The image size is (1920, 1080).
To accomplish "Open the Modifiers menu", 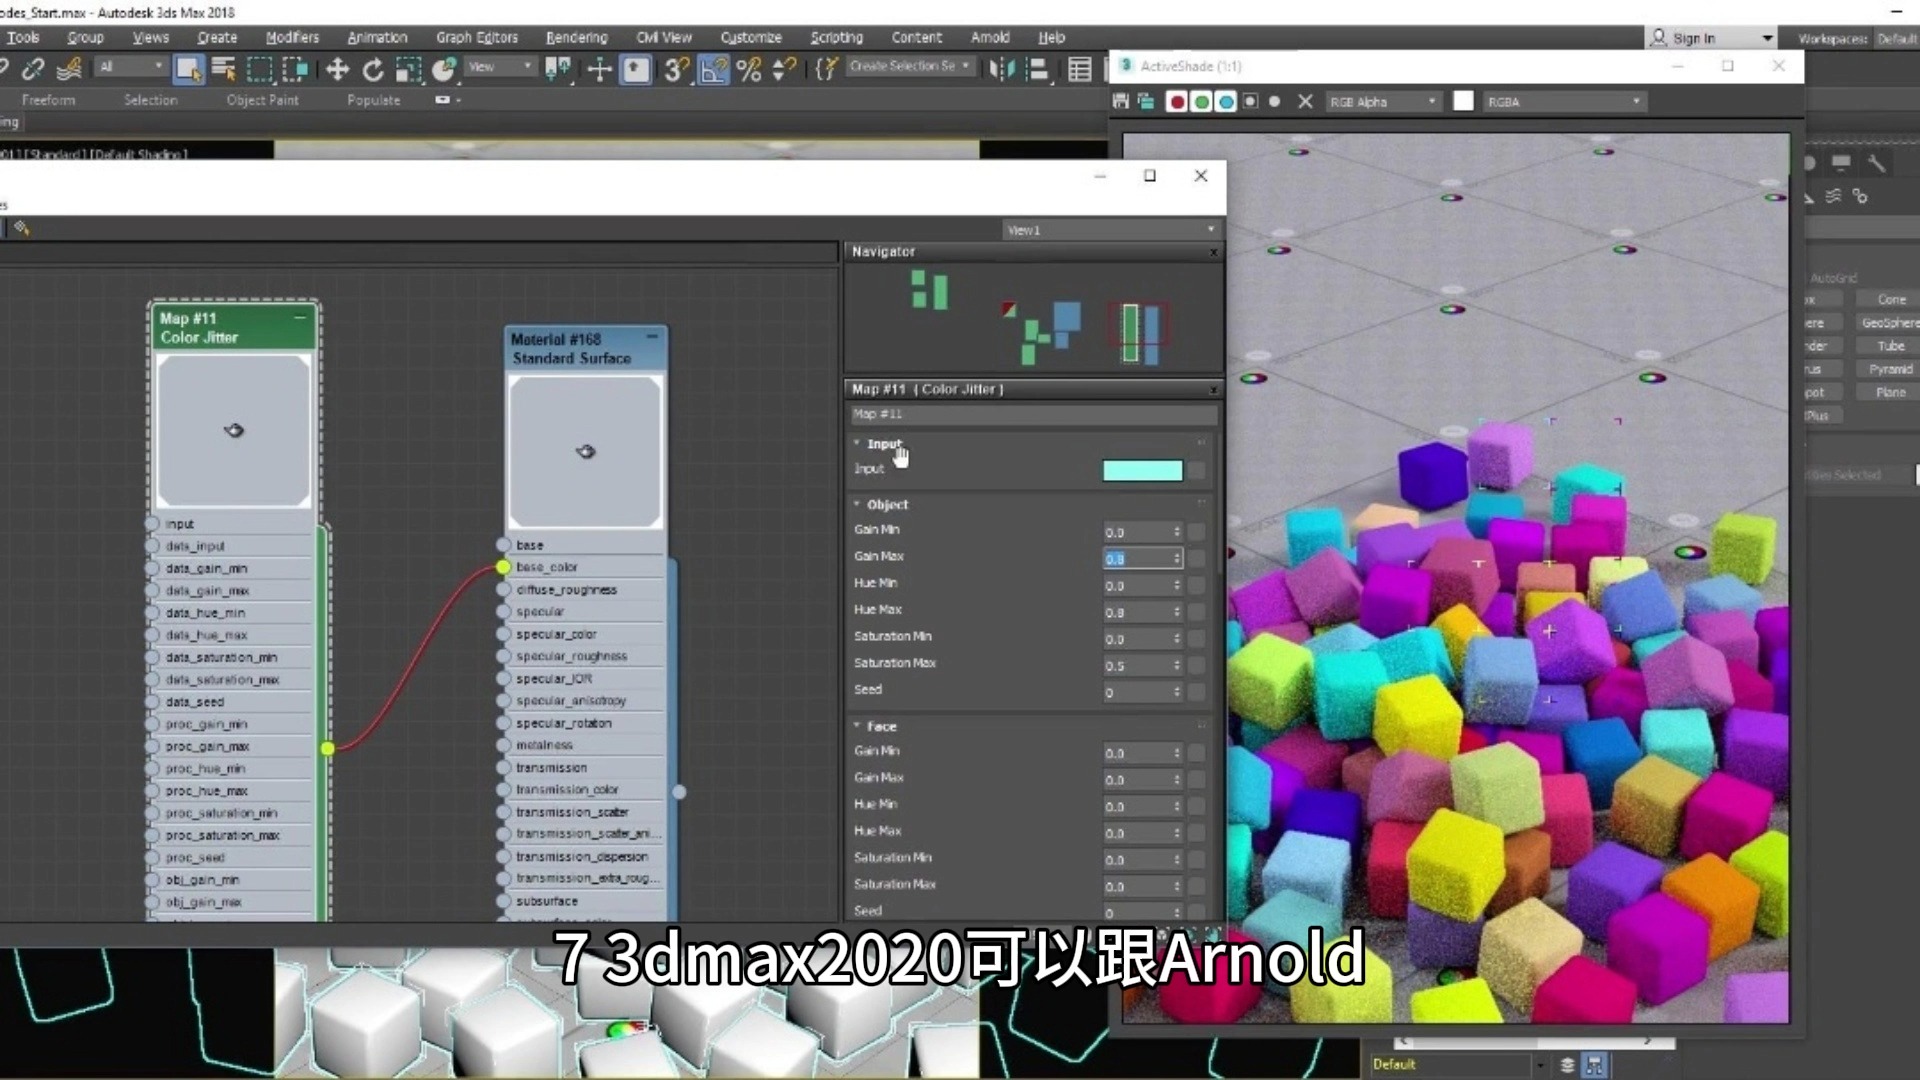I will pos(292,37).
